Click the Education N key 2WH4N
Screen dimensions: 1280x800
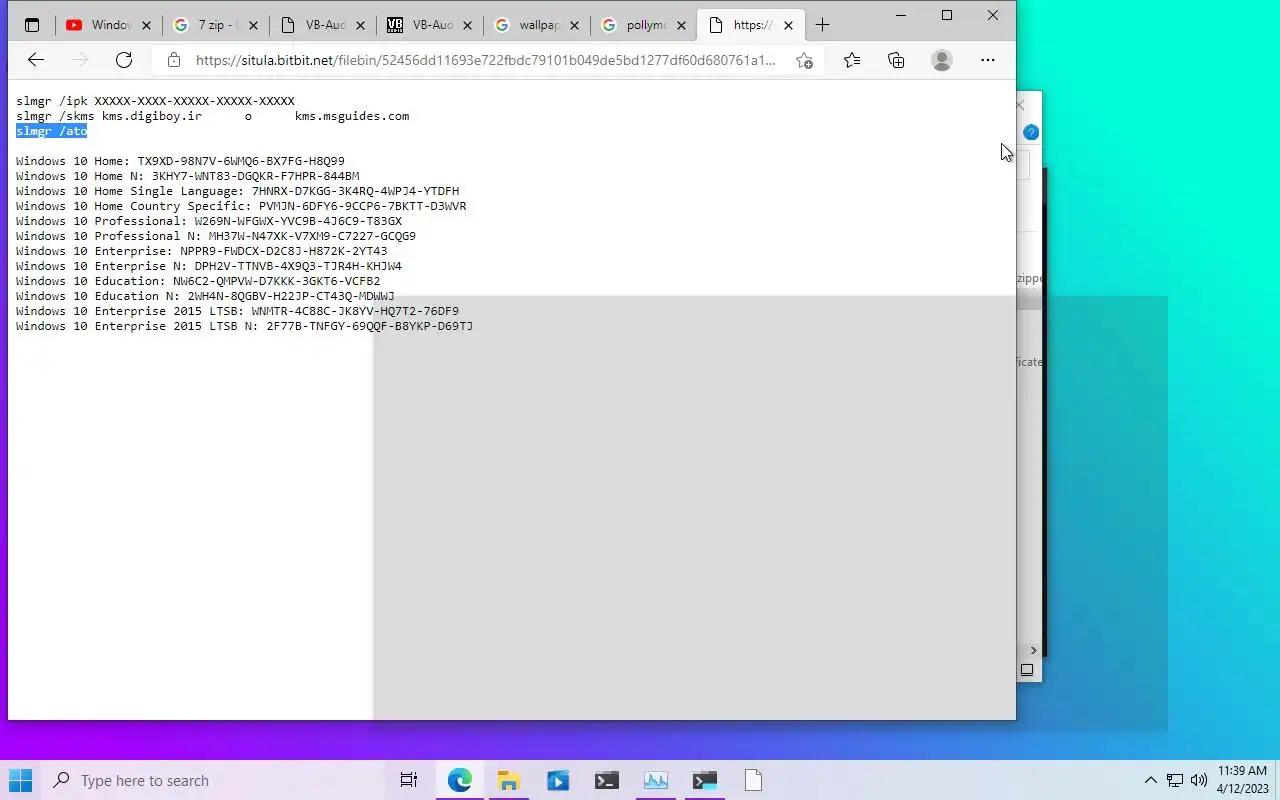(x=291, y=296)
